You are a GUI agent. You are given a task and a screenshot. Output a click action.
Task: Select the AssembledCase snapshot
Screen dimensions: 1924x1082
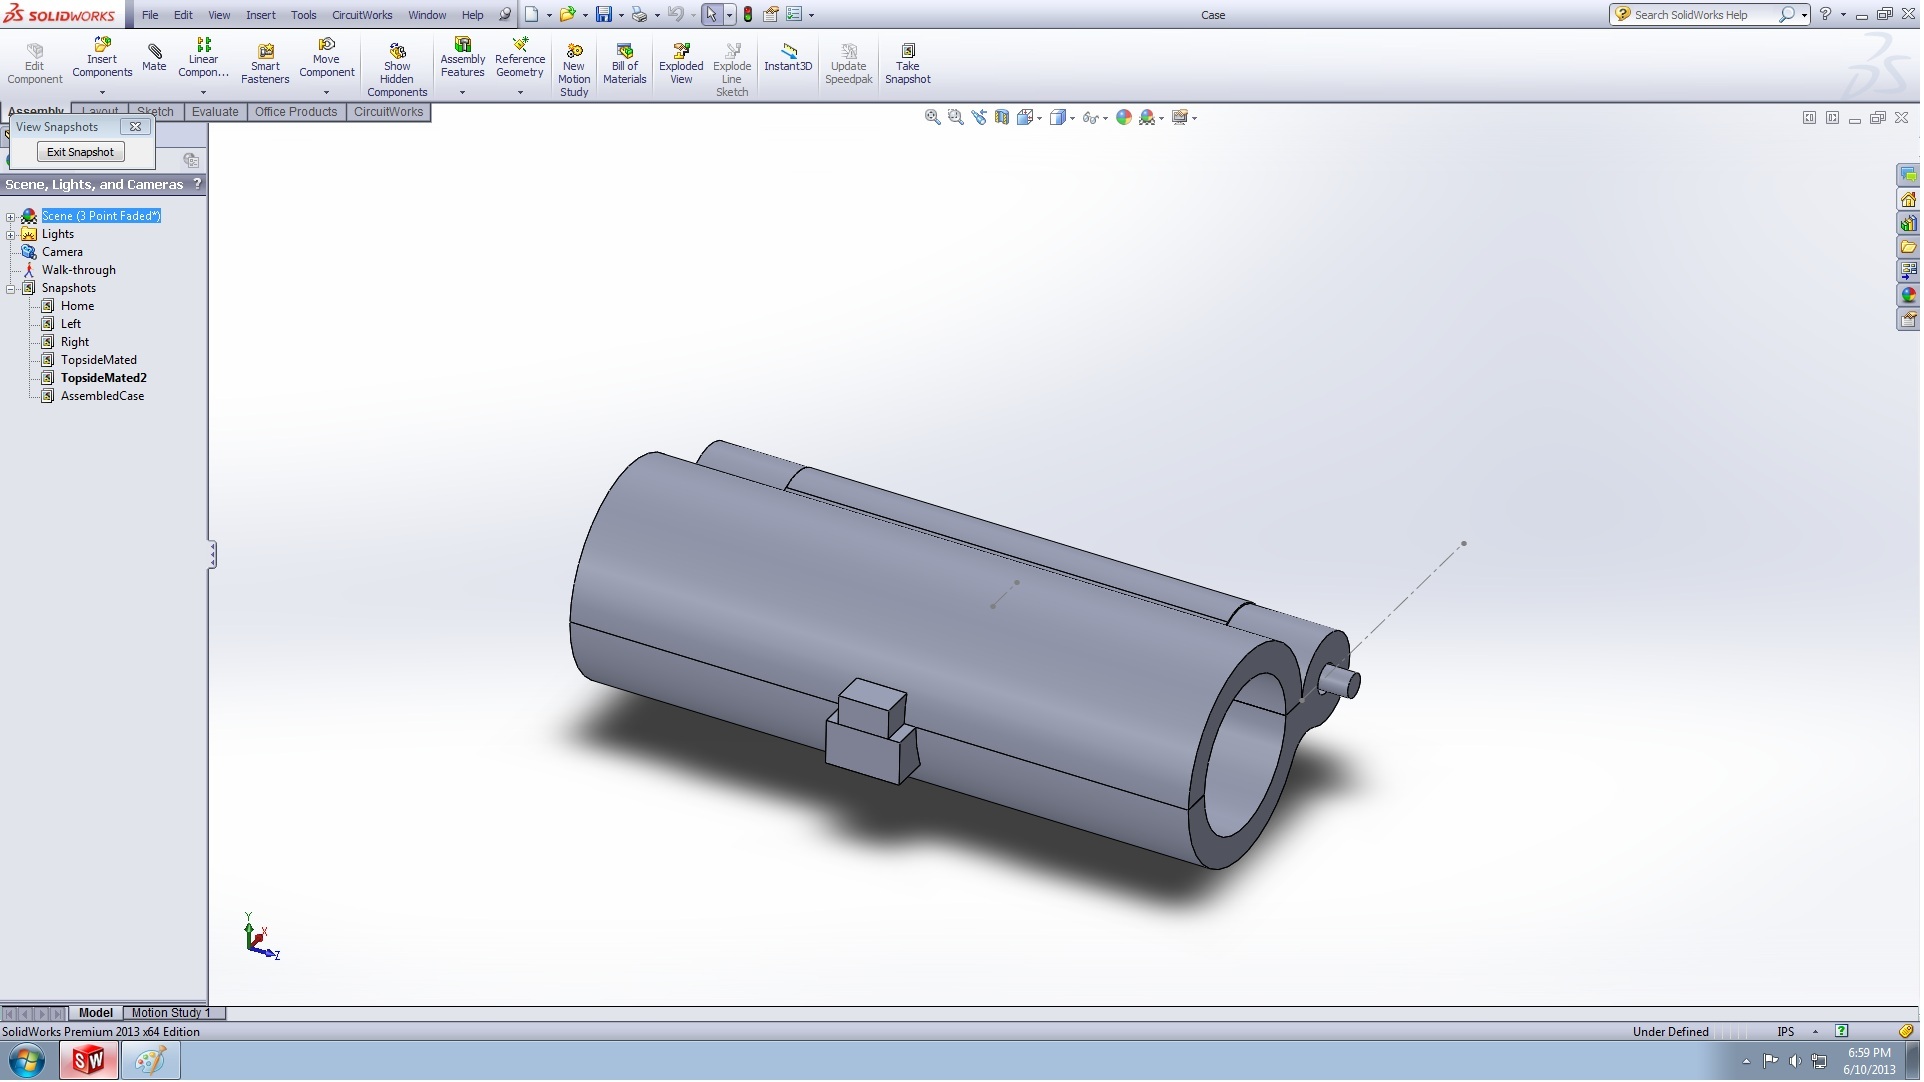[x=102, y=396]
